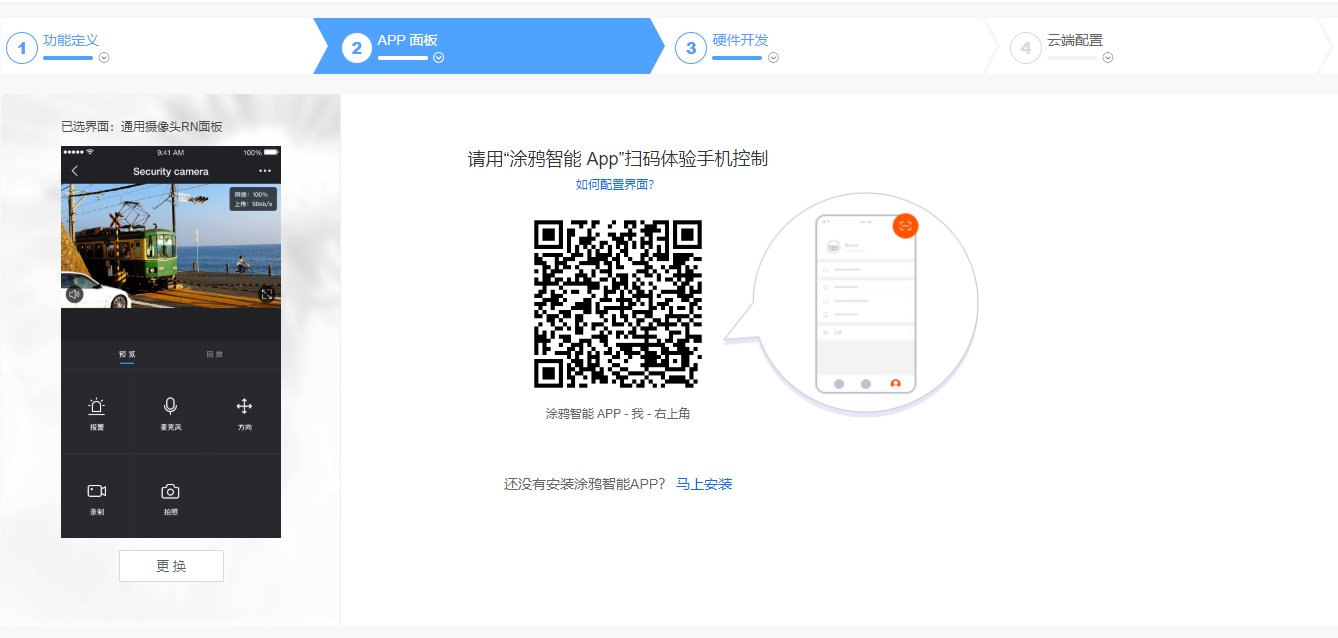Click the QR code image
This screenshot has height=638, width=1338.
[618, 304]
